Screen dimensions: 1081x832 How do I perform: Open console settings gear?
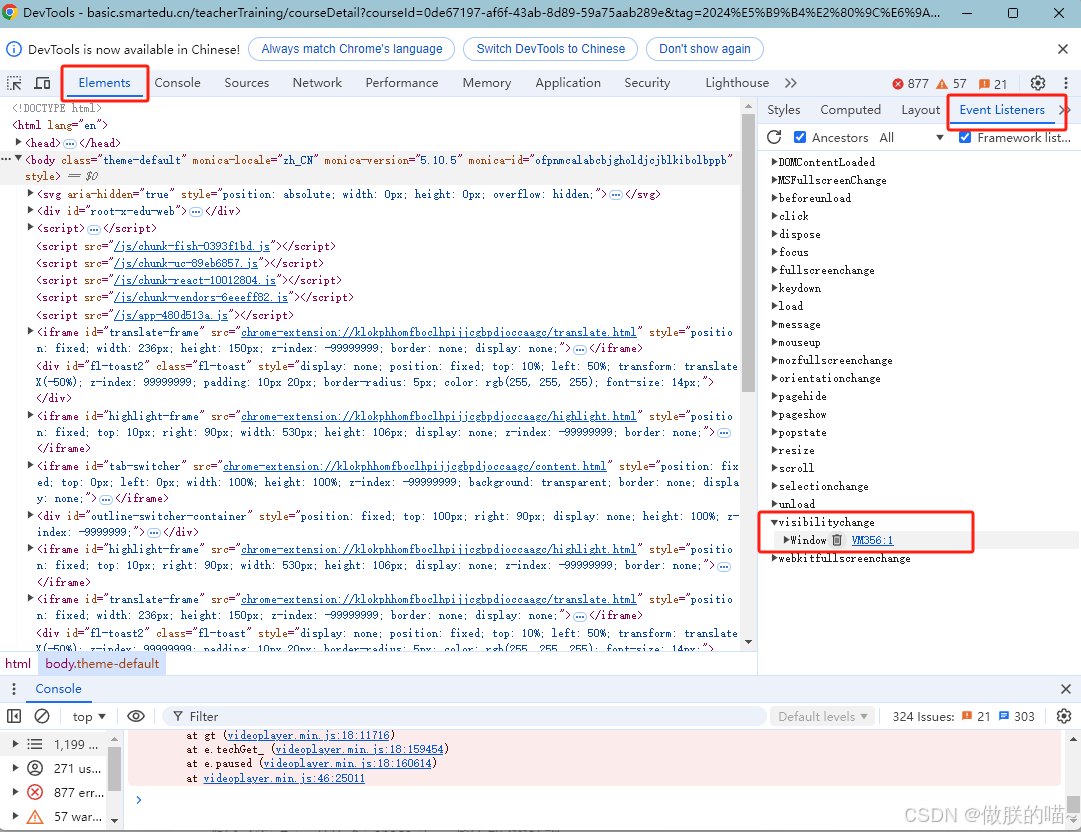(x=1064, y=716)
